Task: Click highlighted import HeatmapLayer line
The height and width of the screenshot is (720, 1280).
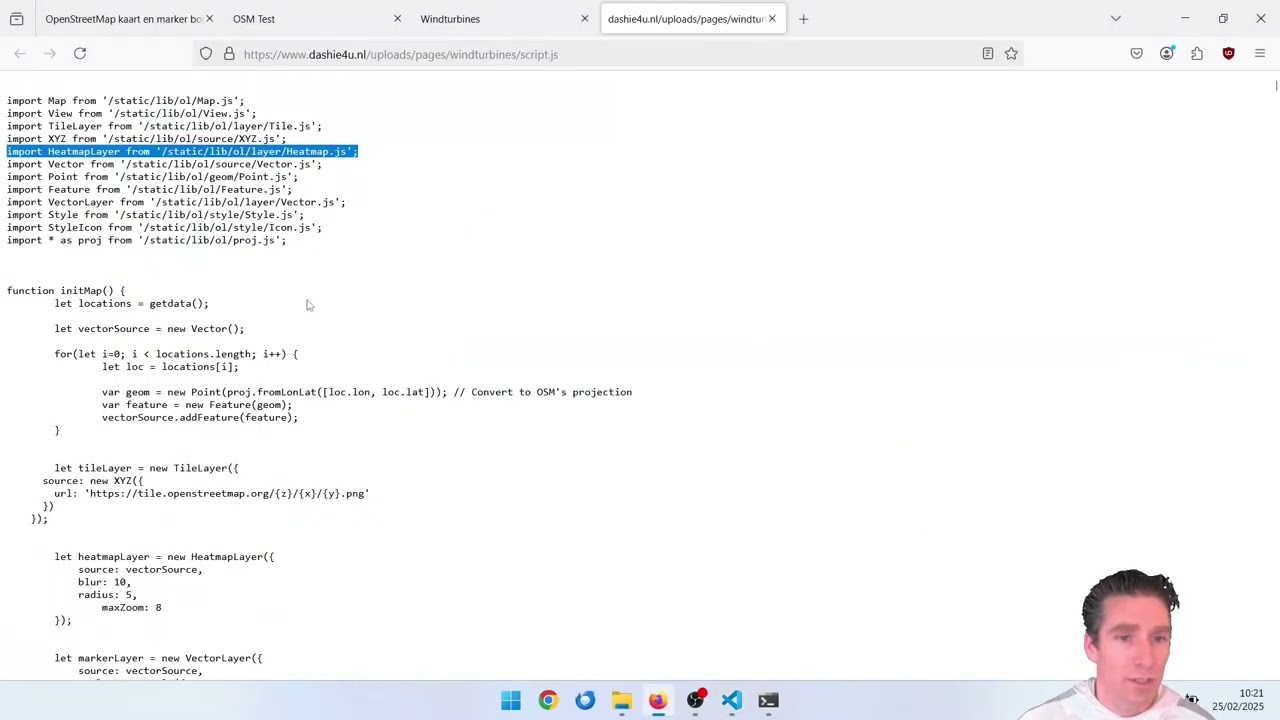Action: (182, 151)
